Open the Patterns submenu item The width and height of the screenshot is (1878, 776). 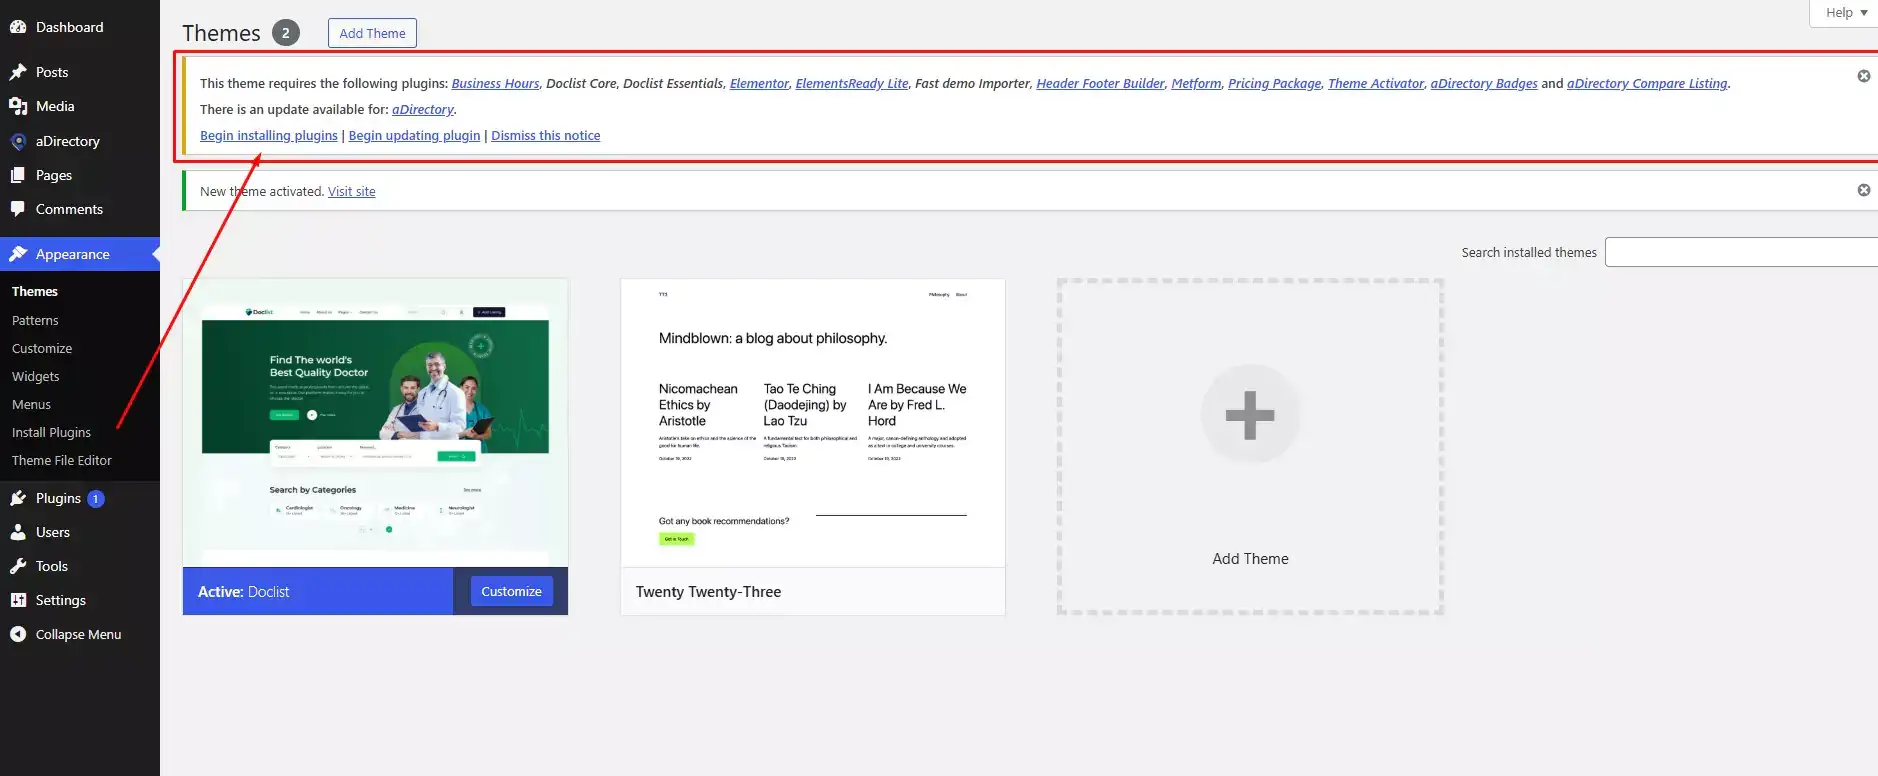point(35,320)
